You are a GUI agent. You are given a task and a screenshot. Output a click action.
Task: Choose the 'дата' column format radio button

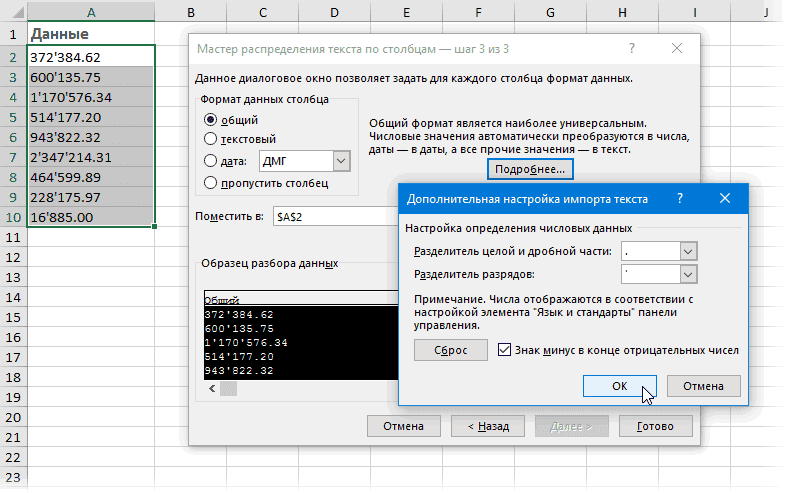[210, 160]
